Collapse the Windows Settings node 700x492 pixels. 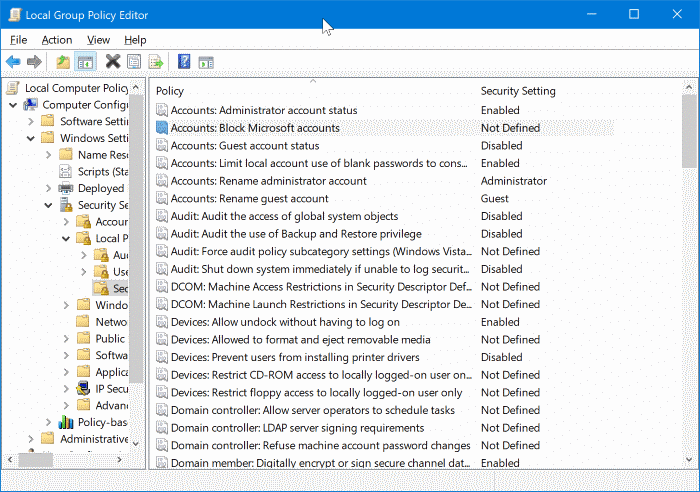30,138
